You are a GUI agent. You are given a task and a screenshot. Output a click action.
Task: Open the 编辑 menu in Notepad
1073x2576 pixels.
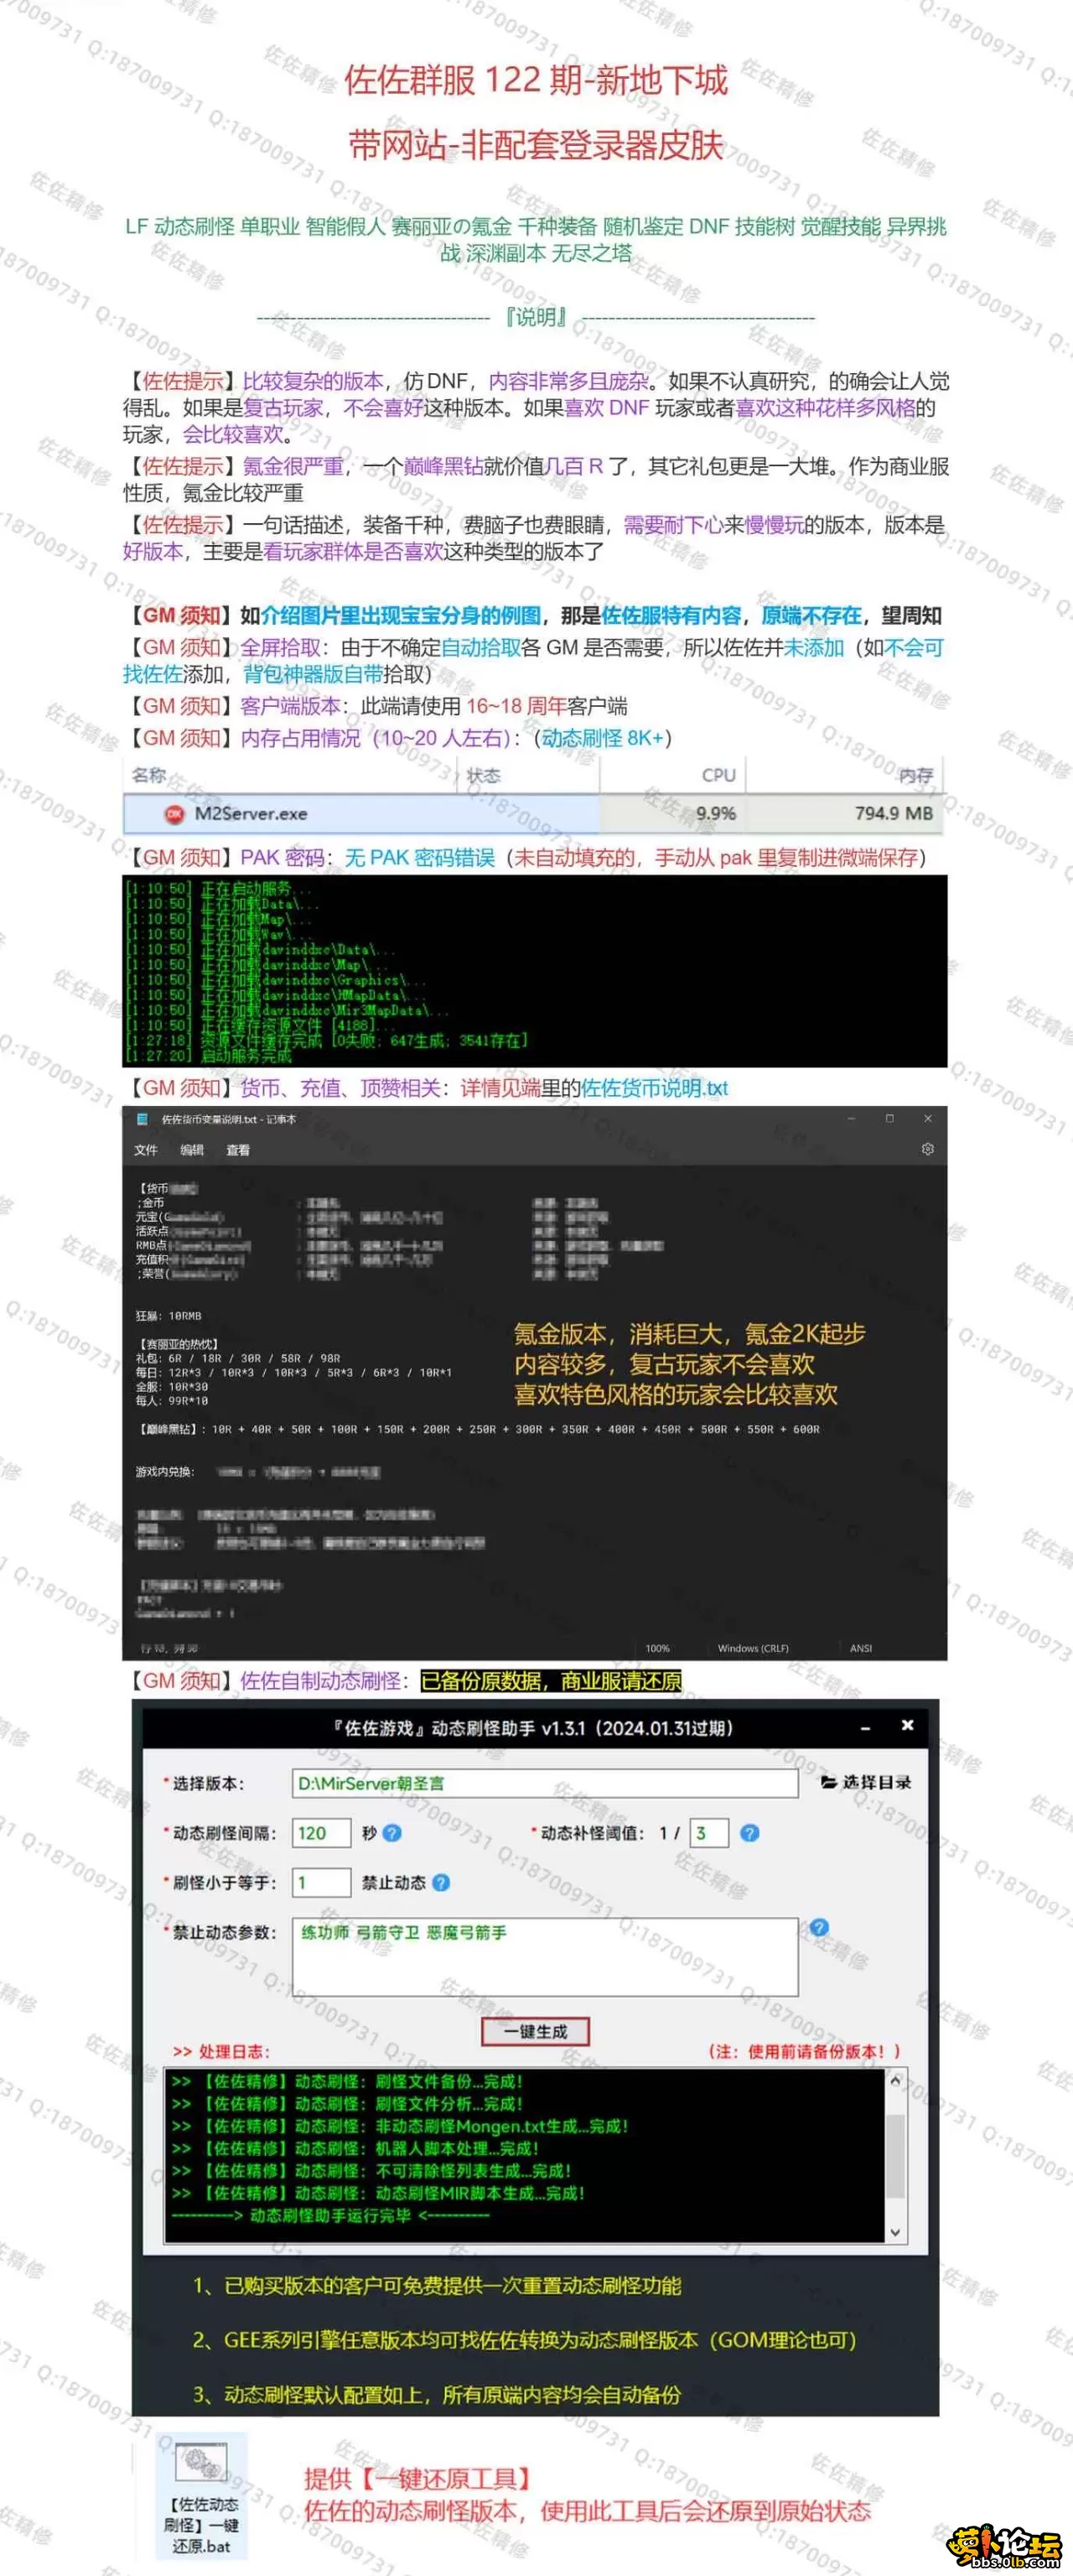pyautogui.click(x=192, y=1150)
